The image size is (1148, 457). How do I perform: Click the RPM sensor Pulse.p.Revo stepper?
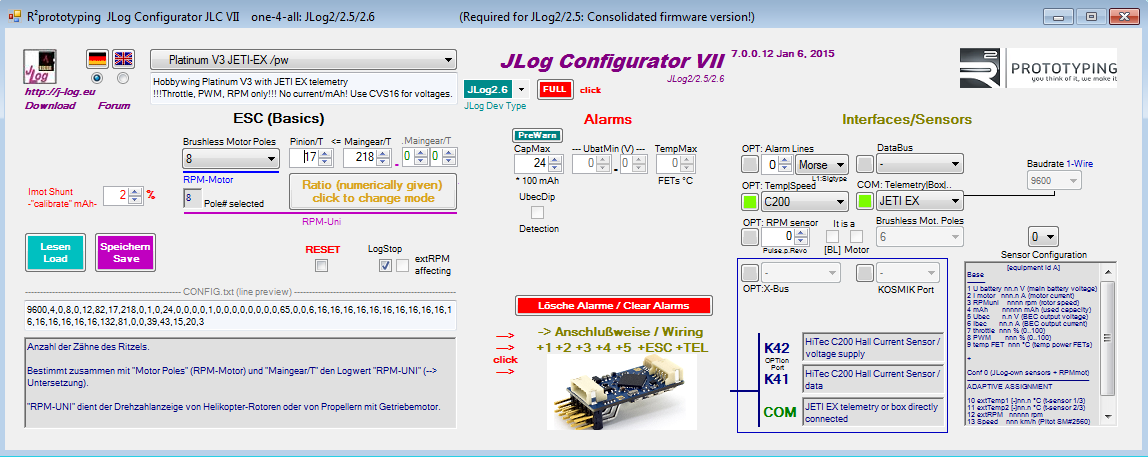point(786,237)
